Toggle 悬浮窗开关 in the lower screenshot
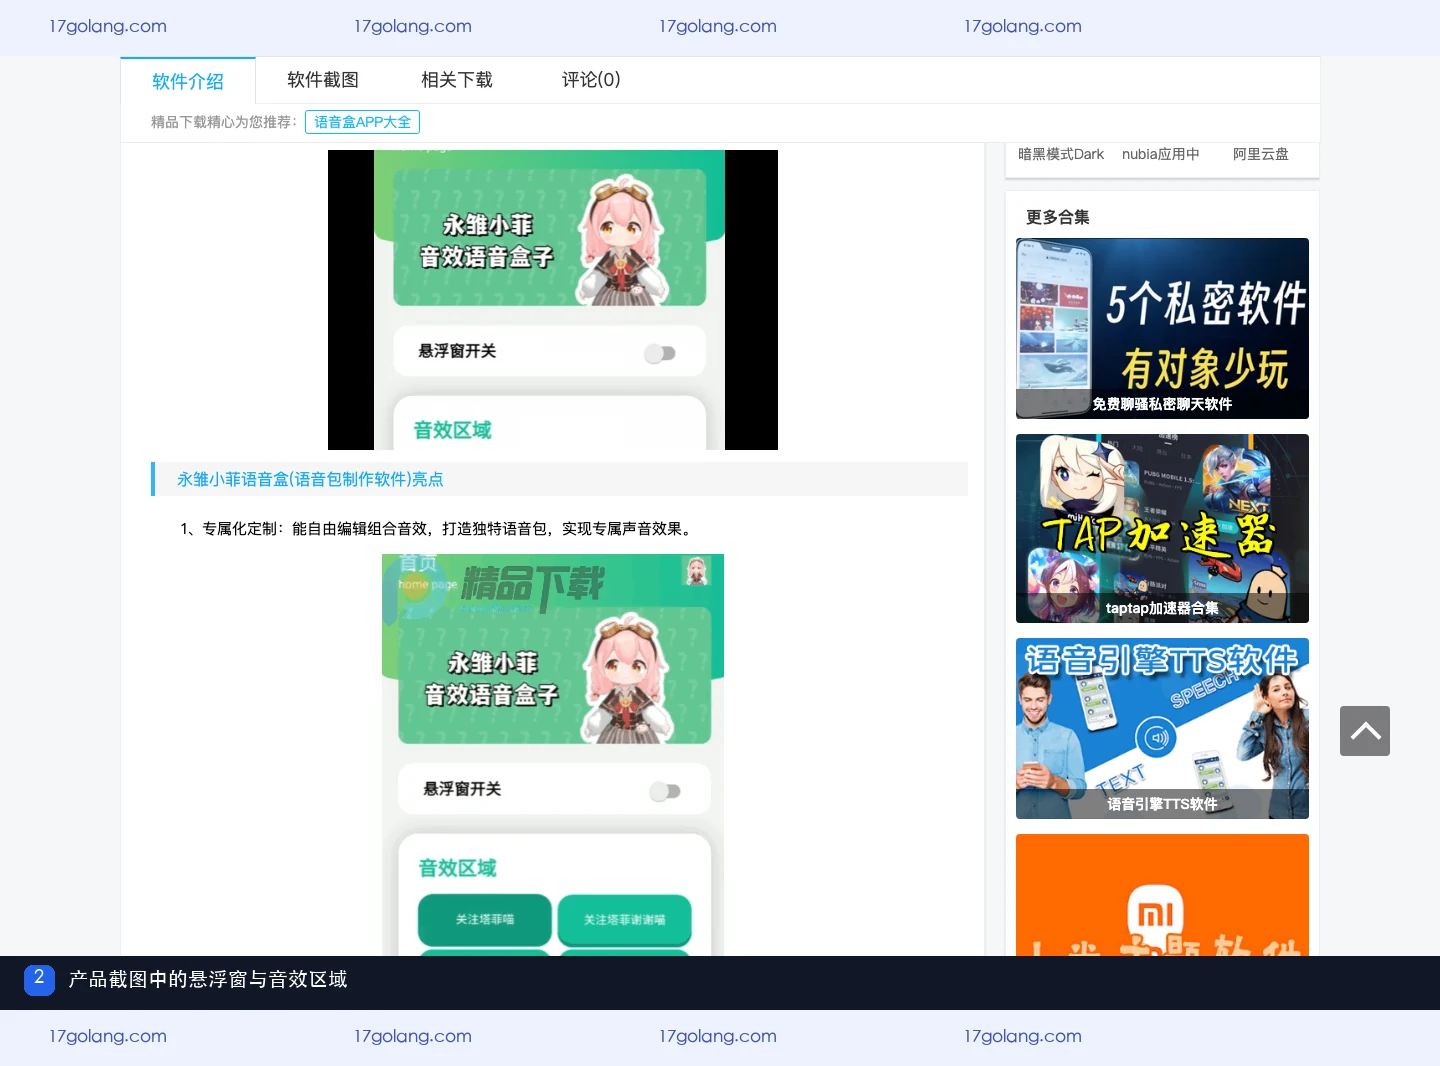This screenshot has width=1440, height=1066. 665,791
